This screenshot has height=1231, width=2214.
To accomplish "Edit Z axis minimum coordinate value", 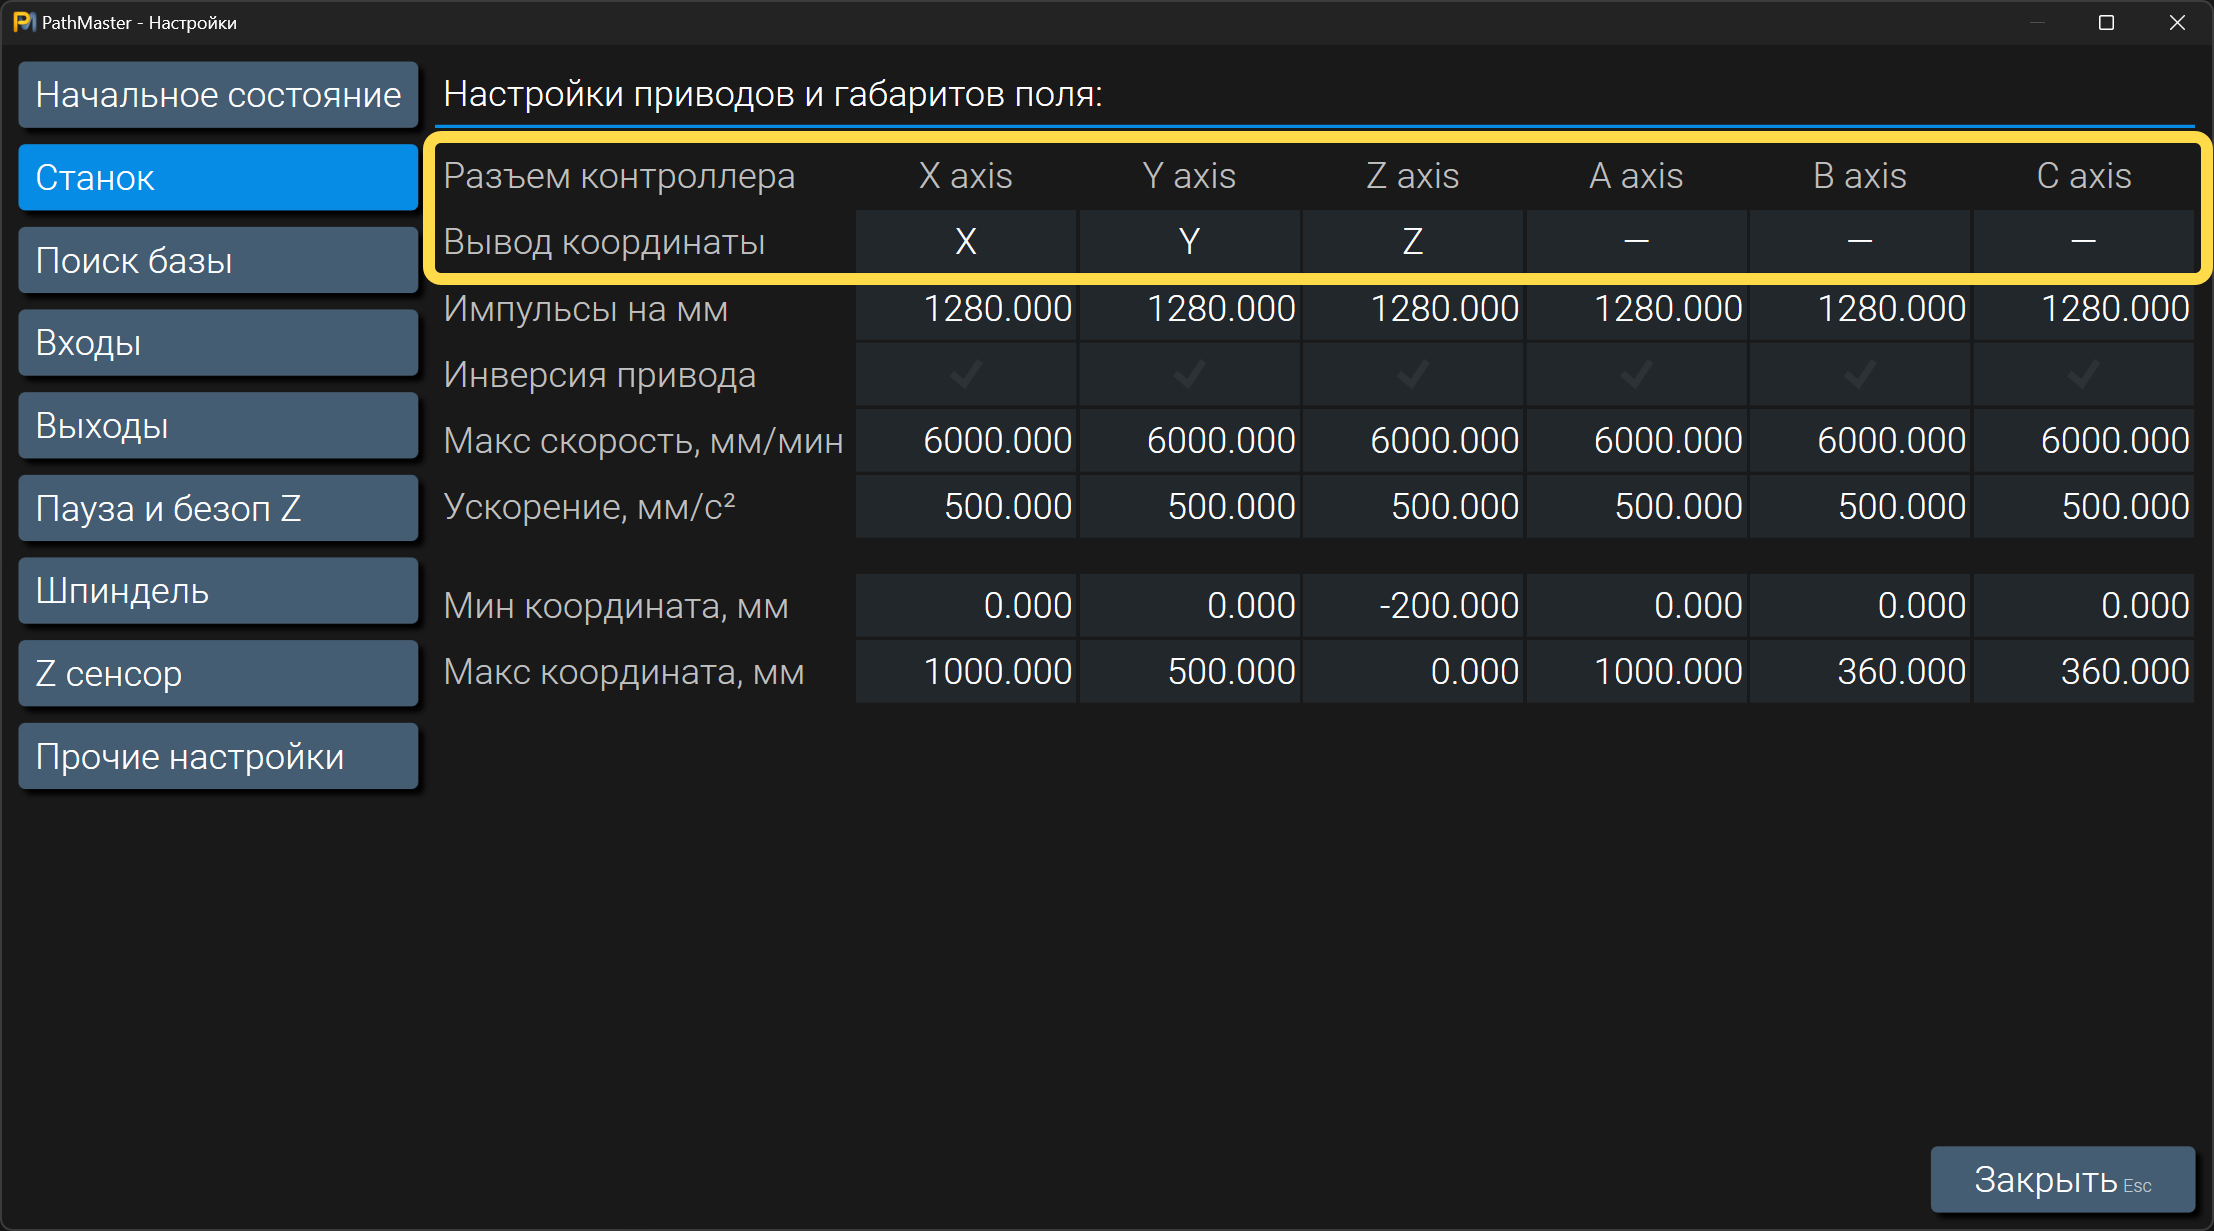I will click(x=1412, y=605).
